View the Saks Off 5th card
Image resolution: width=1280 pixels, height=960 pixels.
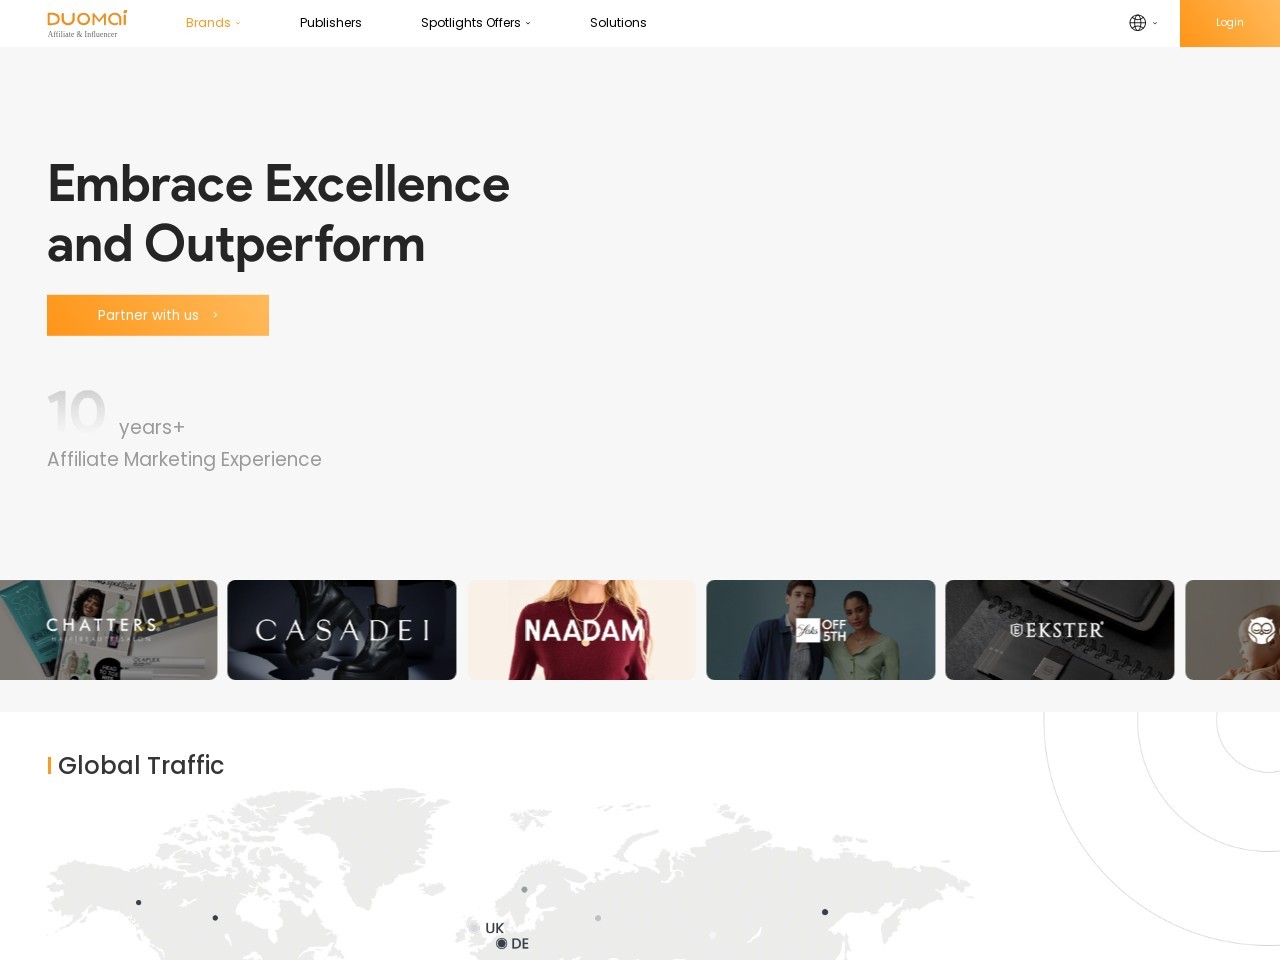pos(820,630)
